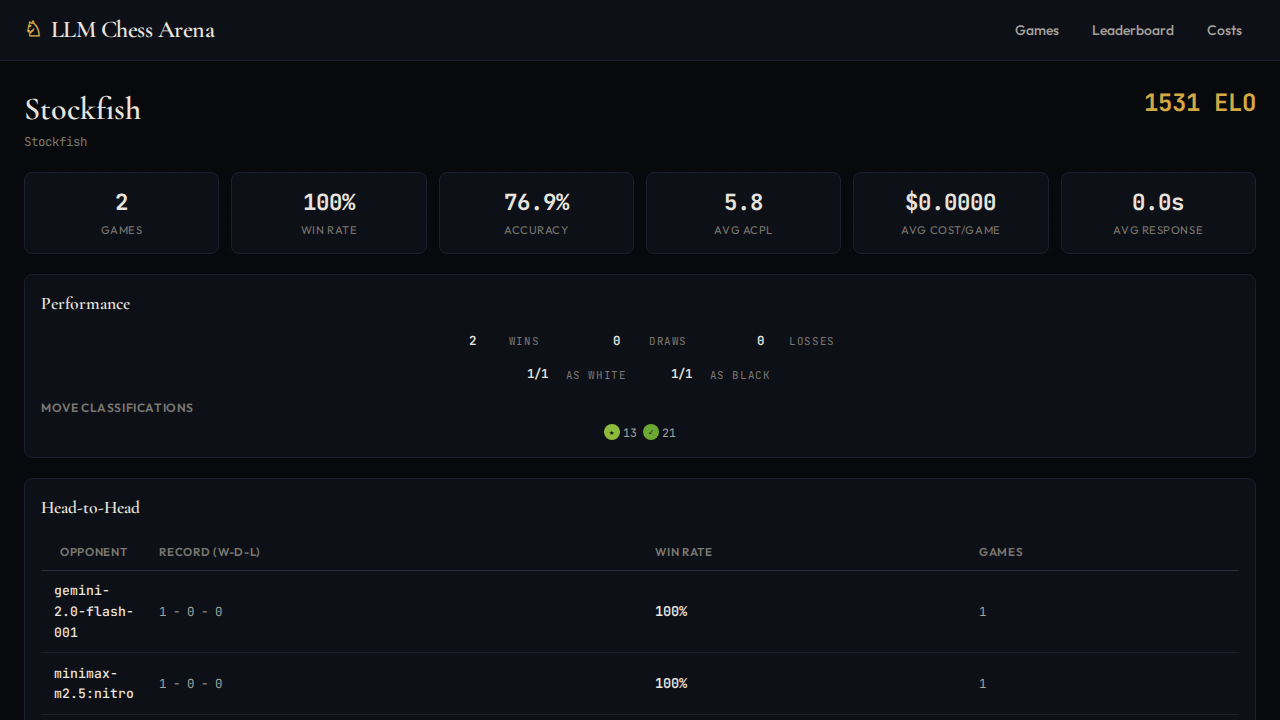
Task: Click the chess knight logo icon
Action: pos(33,29)
